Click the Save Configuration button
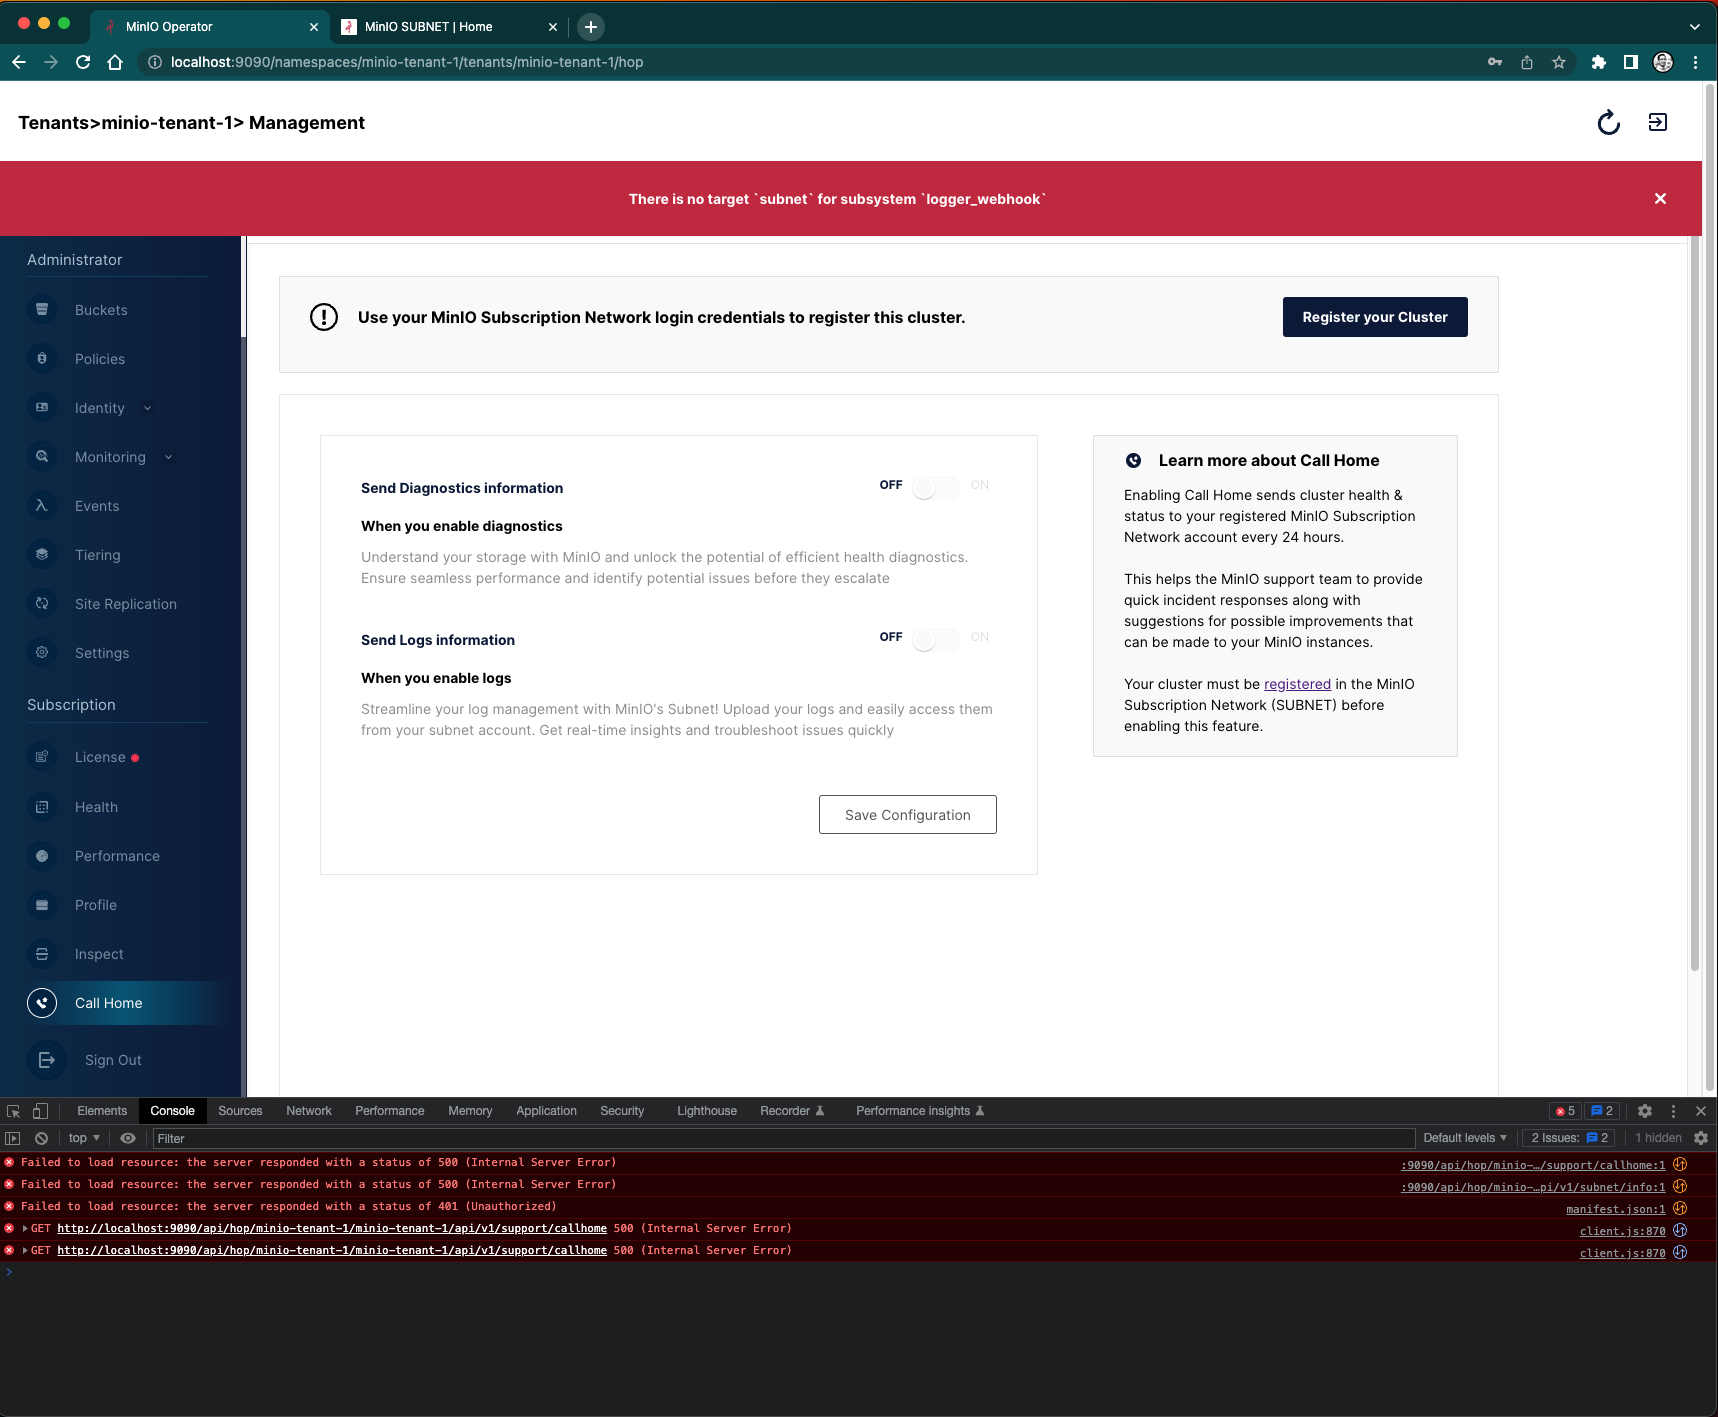The image size is (1718, 1417). pos(908,815)
